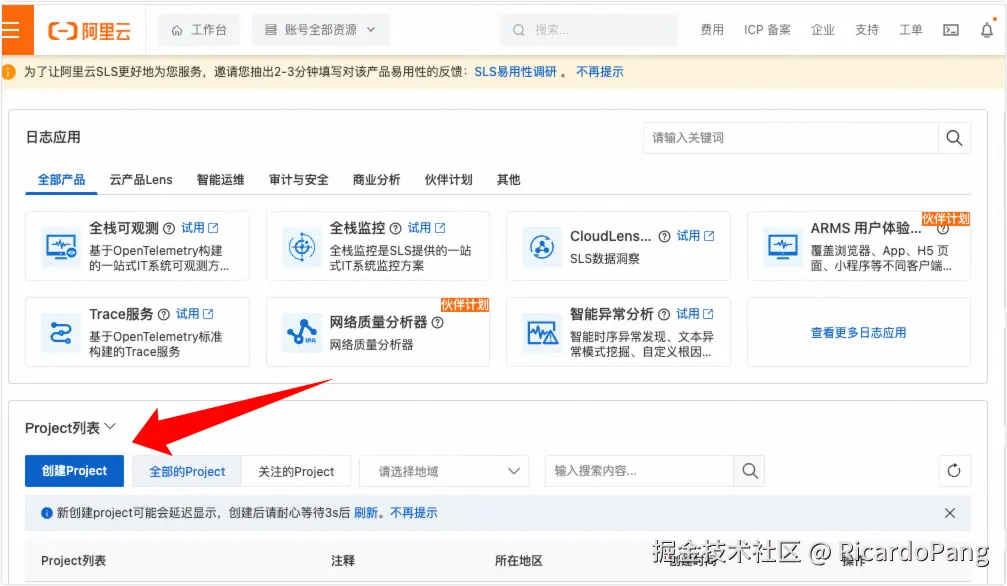Switch to the 审计与安全 tab
The width and height of the screenshot is (1007, 586).
pos(299,180)
